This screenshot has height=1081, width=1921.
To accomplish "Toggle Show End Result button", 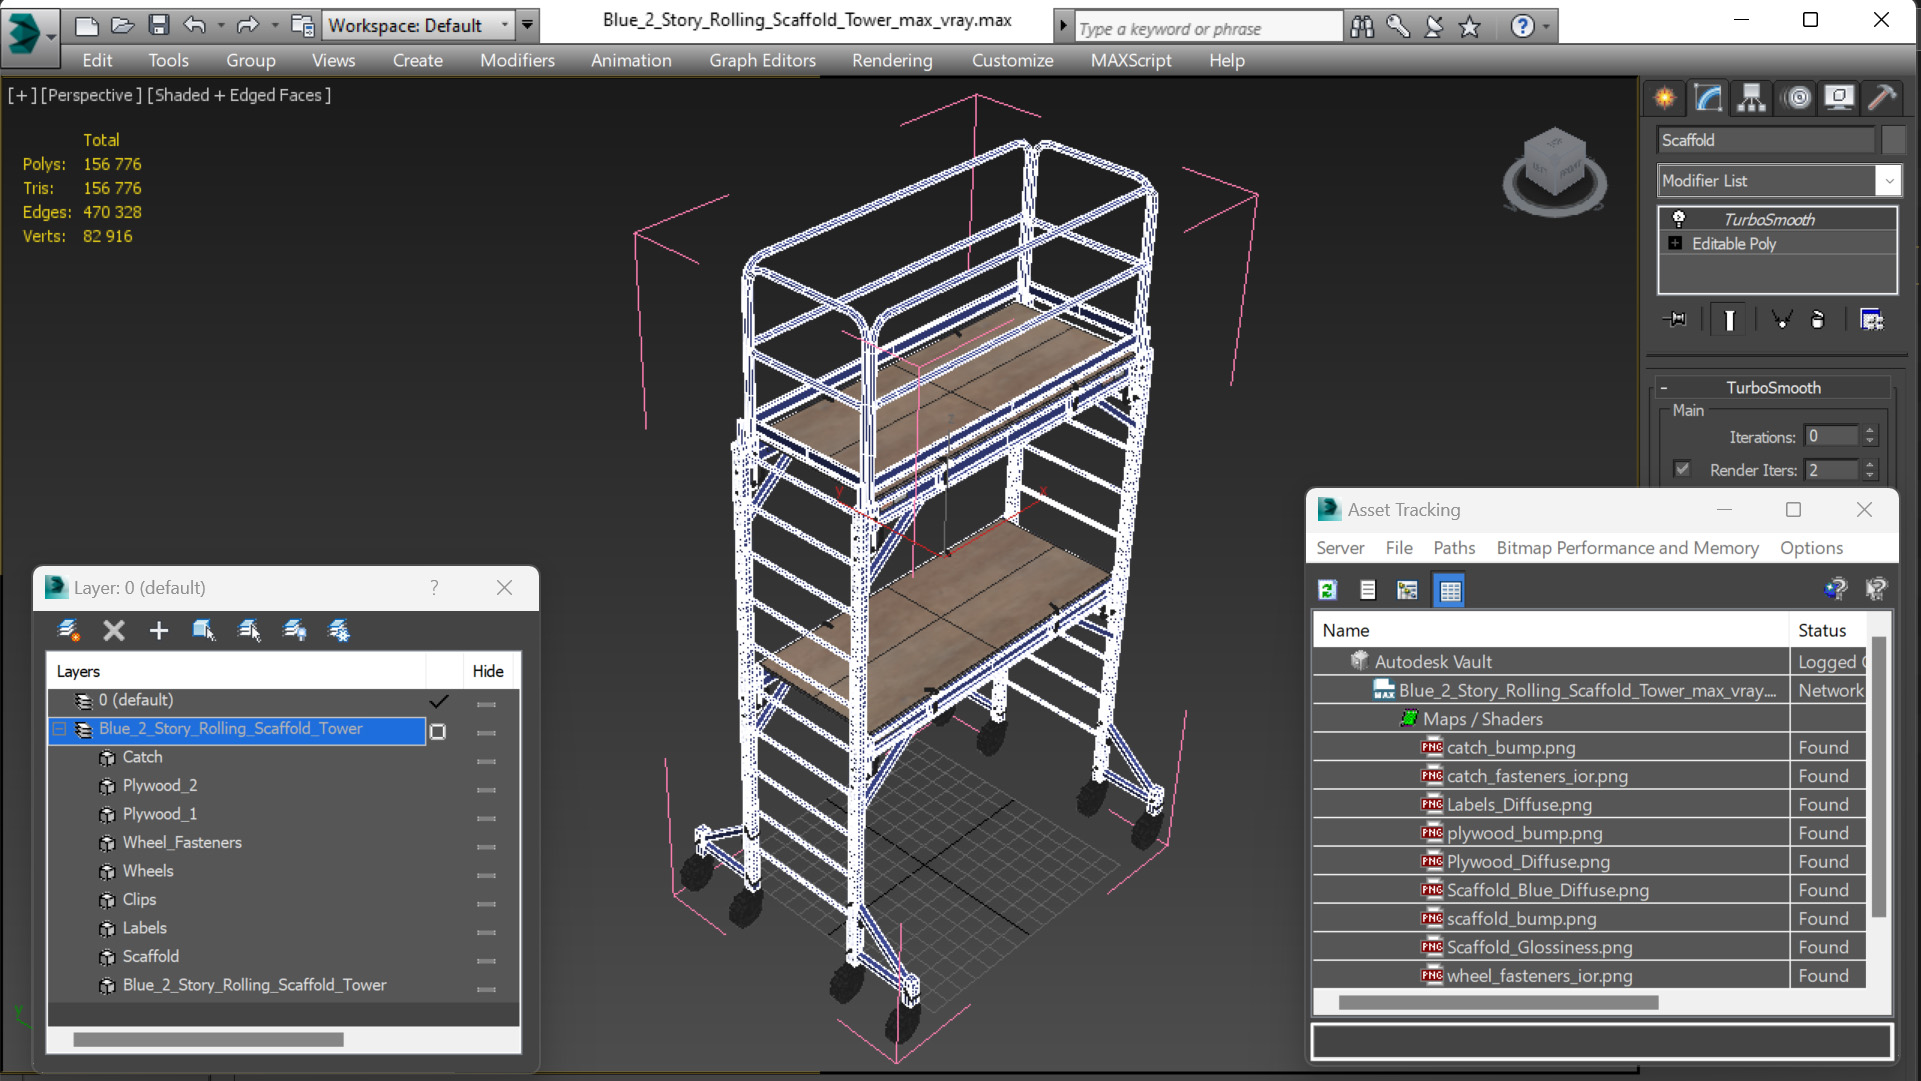I will [1729, 319].
